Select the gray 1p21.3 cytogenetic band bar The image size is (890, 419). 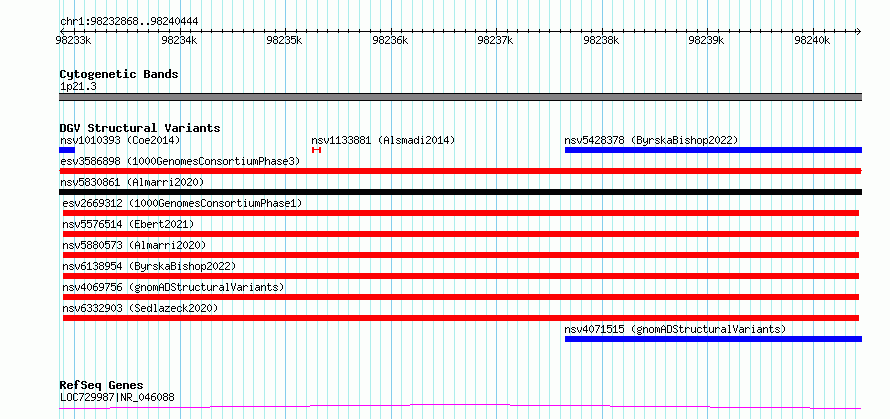tap(461, 97)
